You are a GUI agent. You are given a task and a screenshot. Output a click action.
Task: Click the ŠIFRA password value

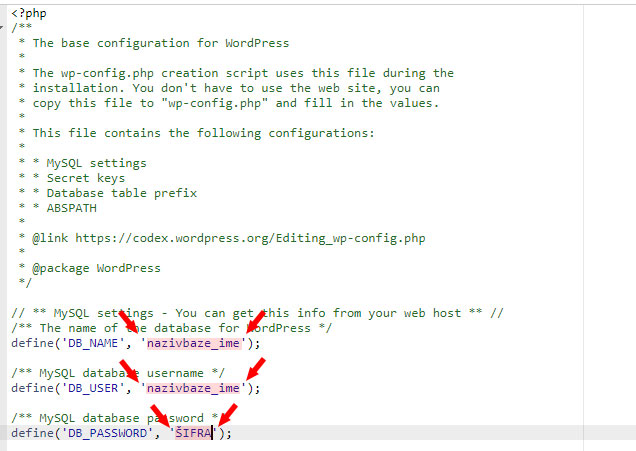click(x=194, y=433)
